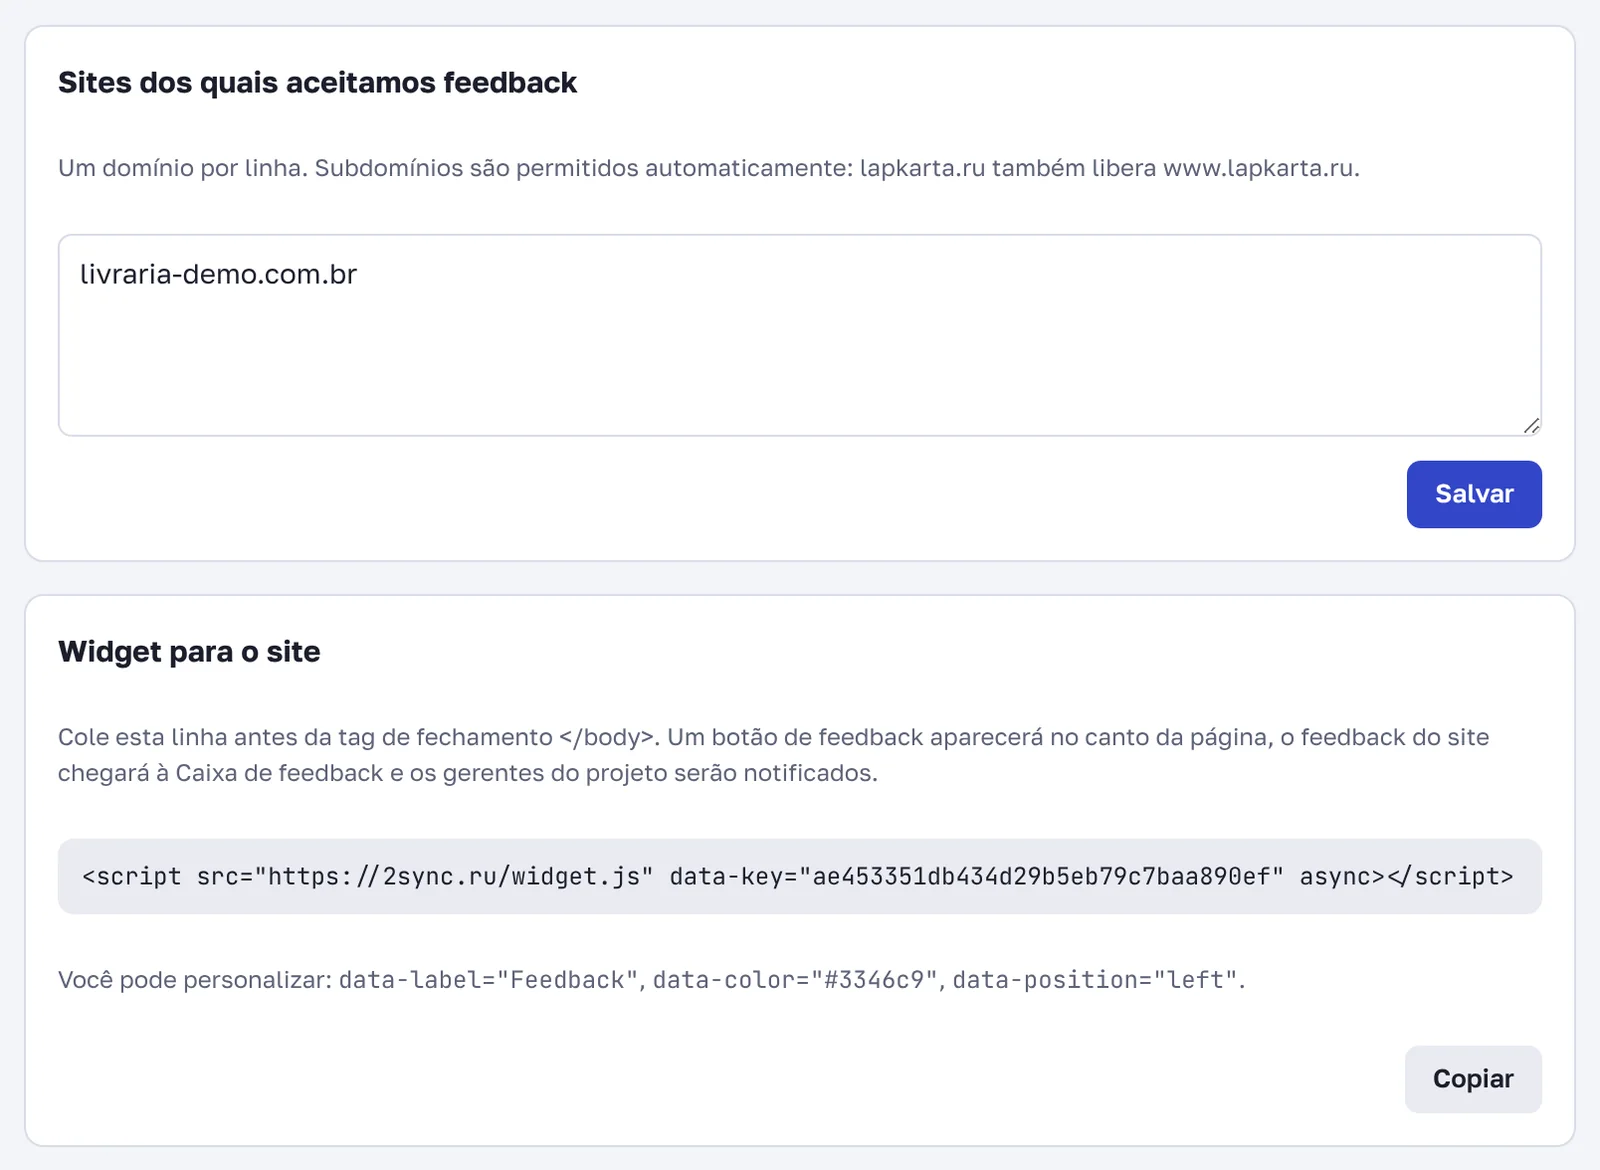This screenshot has height=1170, width=1600.
Task: Grab the textarea resize handle
Action: click(1531, 426)
